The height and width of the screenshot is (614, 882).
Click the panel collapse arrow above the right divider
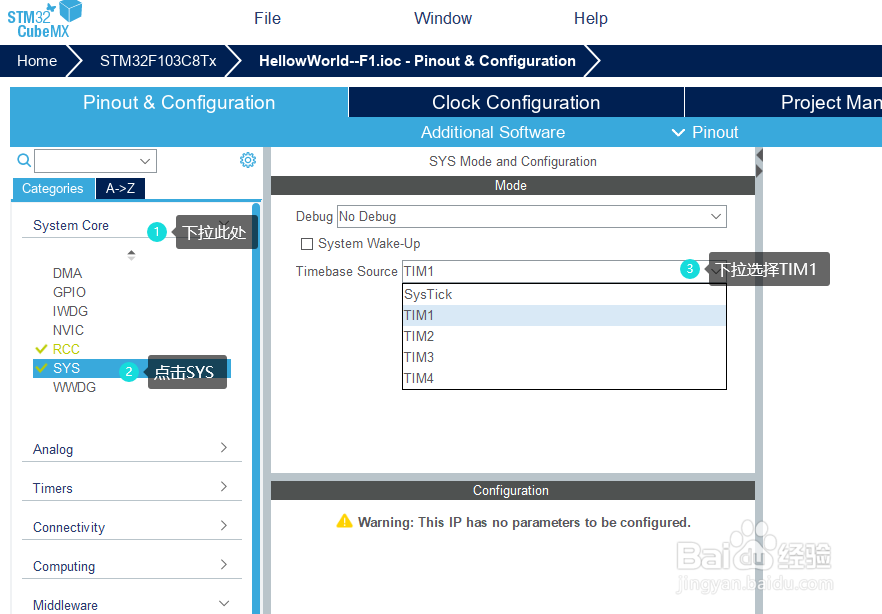pos(759,155)
